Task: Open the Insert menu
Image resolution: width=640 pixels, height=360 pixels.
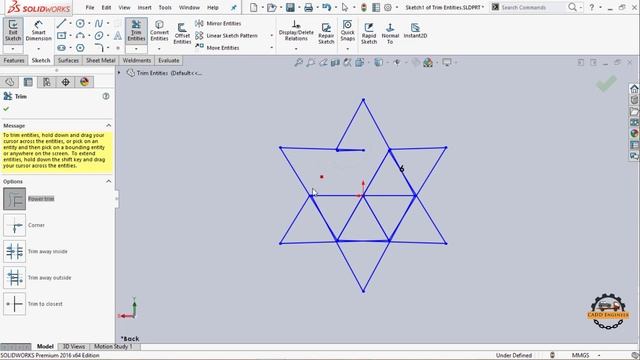Action: (x=144, y=7)
